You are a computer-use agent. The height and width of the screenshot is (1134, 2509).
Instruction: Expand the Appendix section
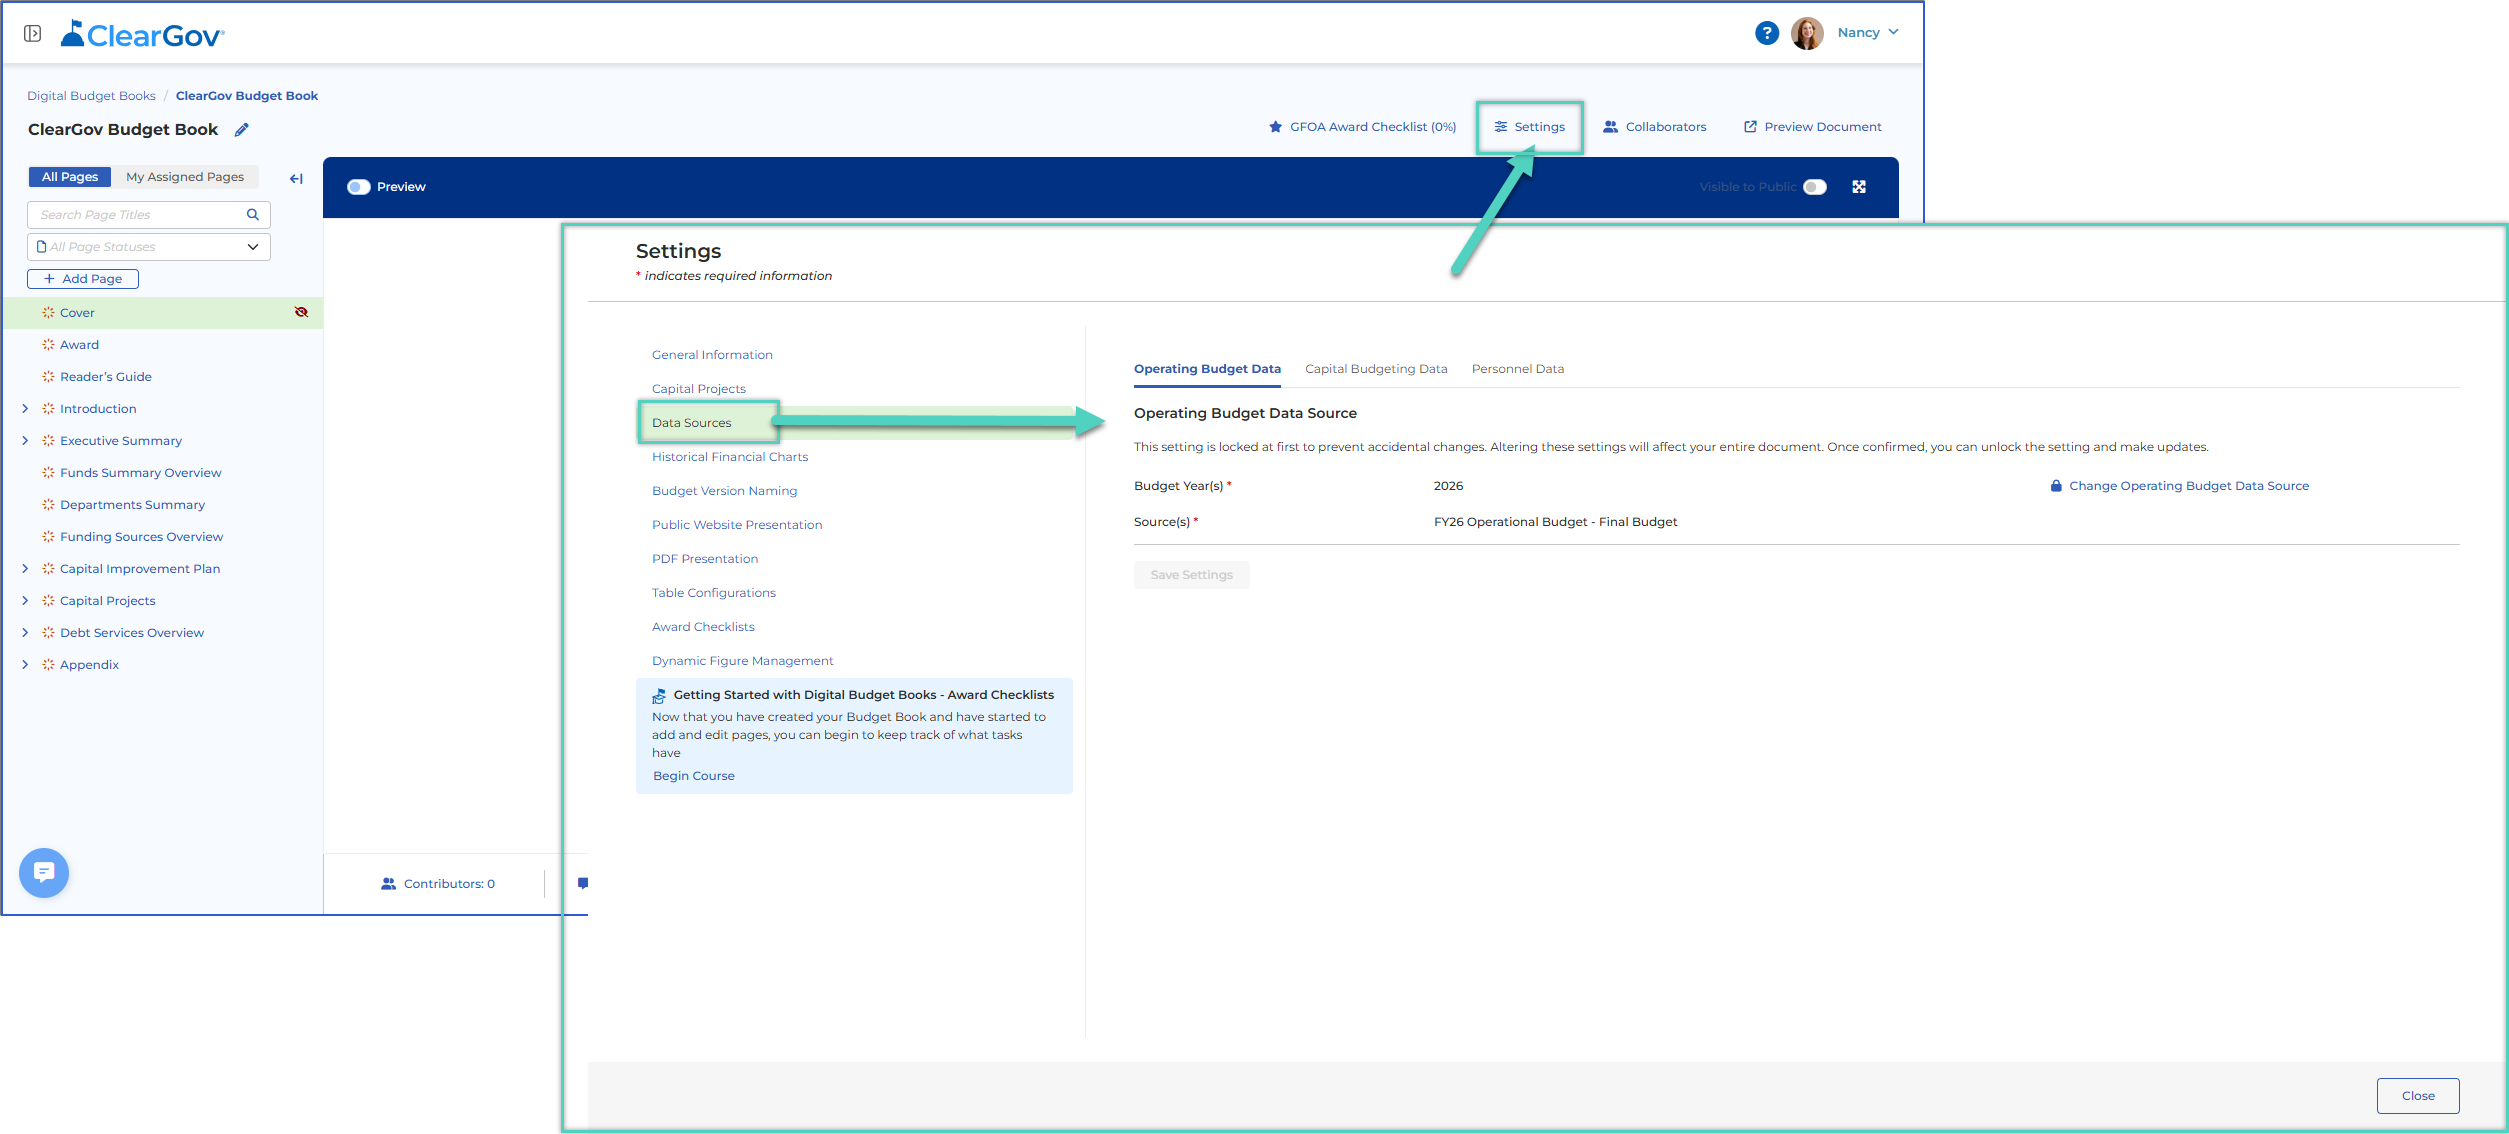click(25, 665)
